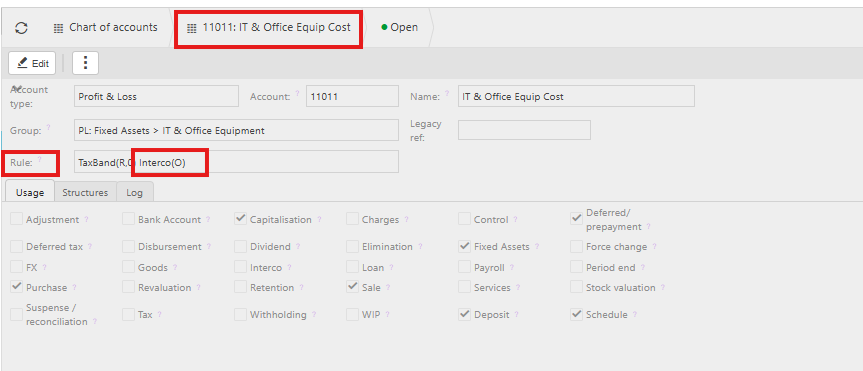
Task: Switch to the Structures tab
Action: [85, 193]
